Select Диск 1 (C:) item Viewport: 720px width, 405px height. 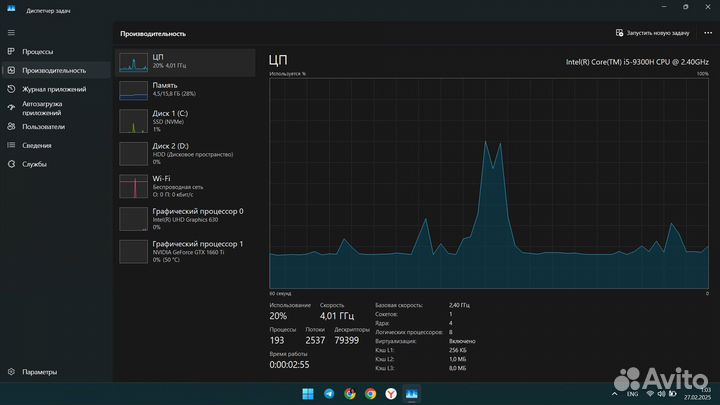185,121
